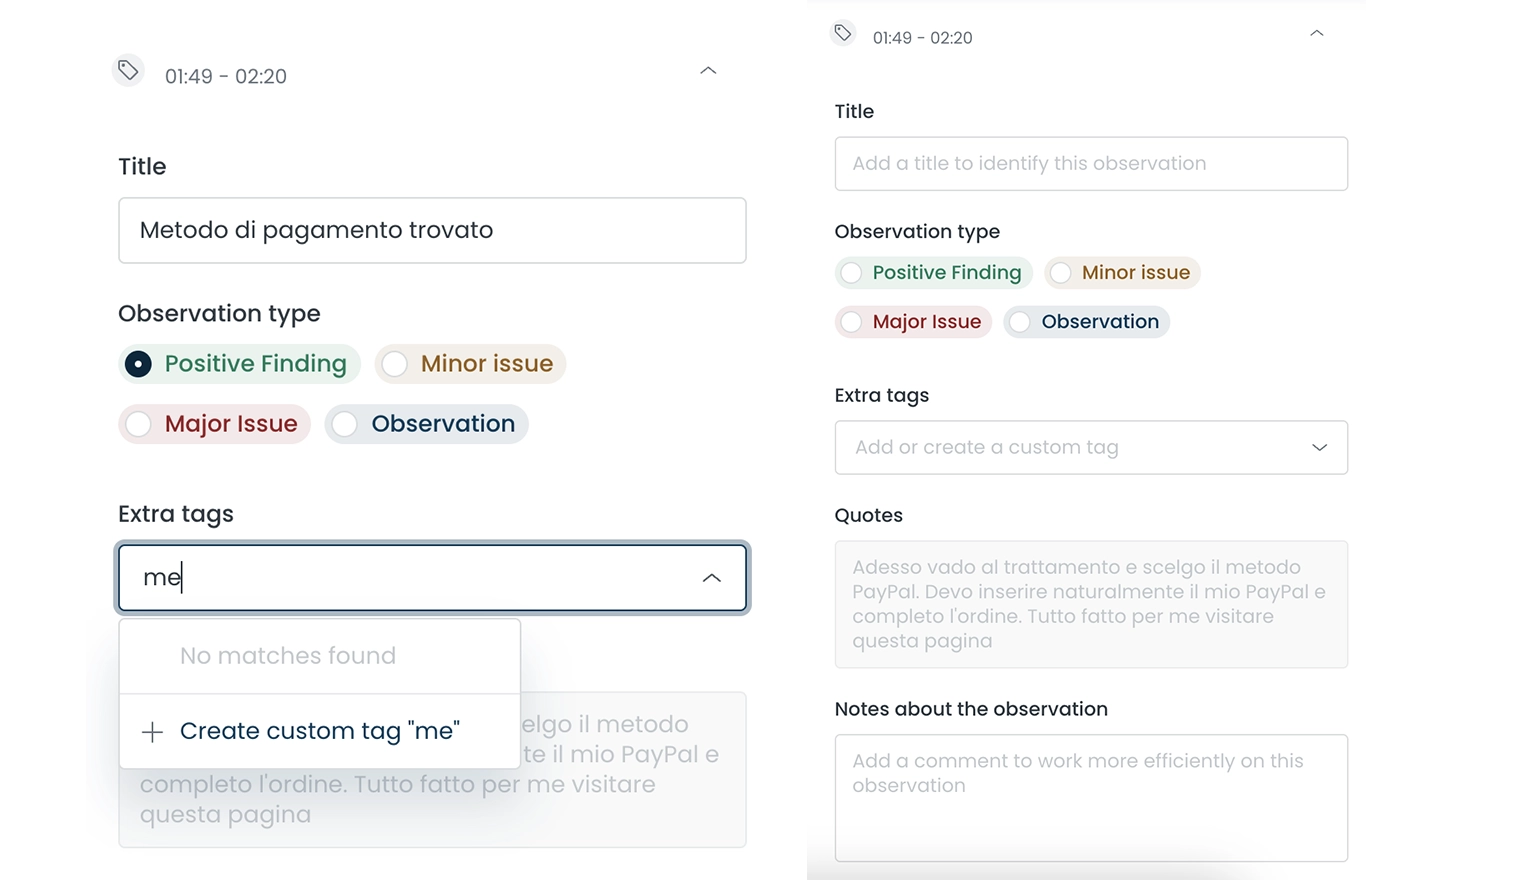This screenshot has width=1520, height=880.
Task: Select Major Issue in left panel
Action: tap(139, 424)
